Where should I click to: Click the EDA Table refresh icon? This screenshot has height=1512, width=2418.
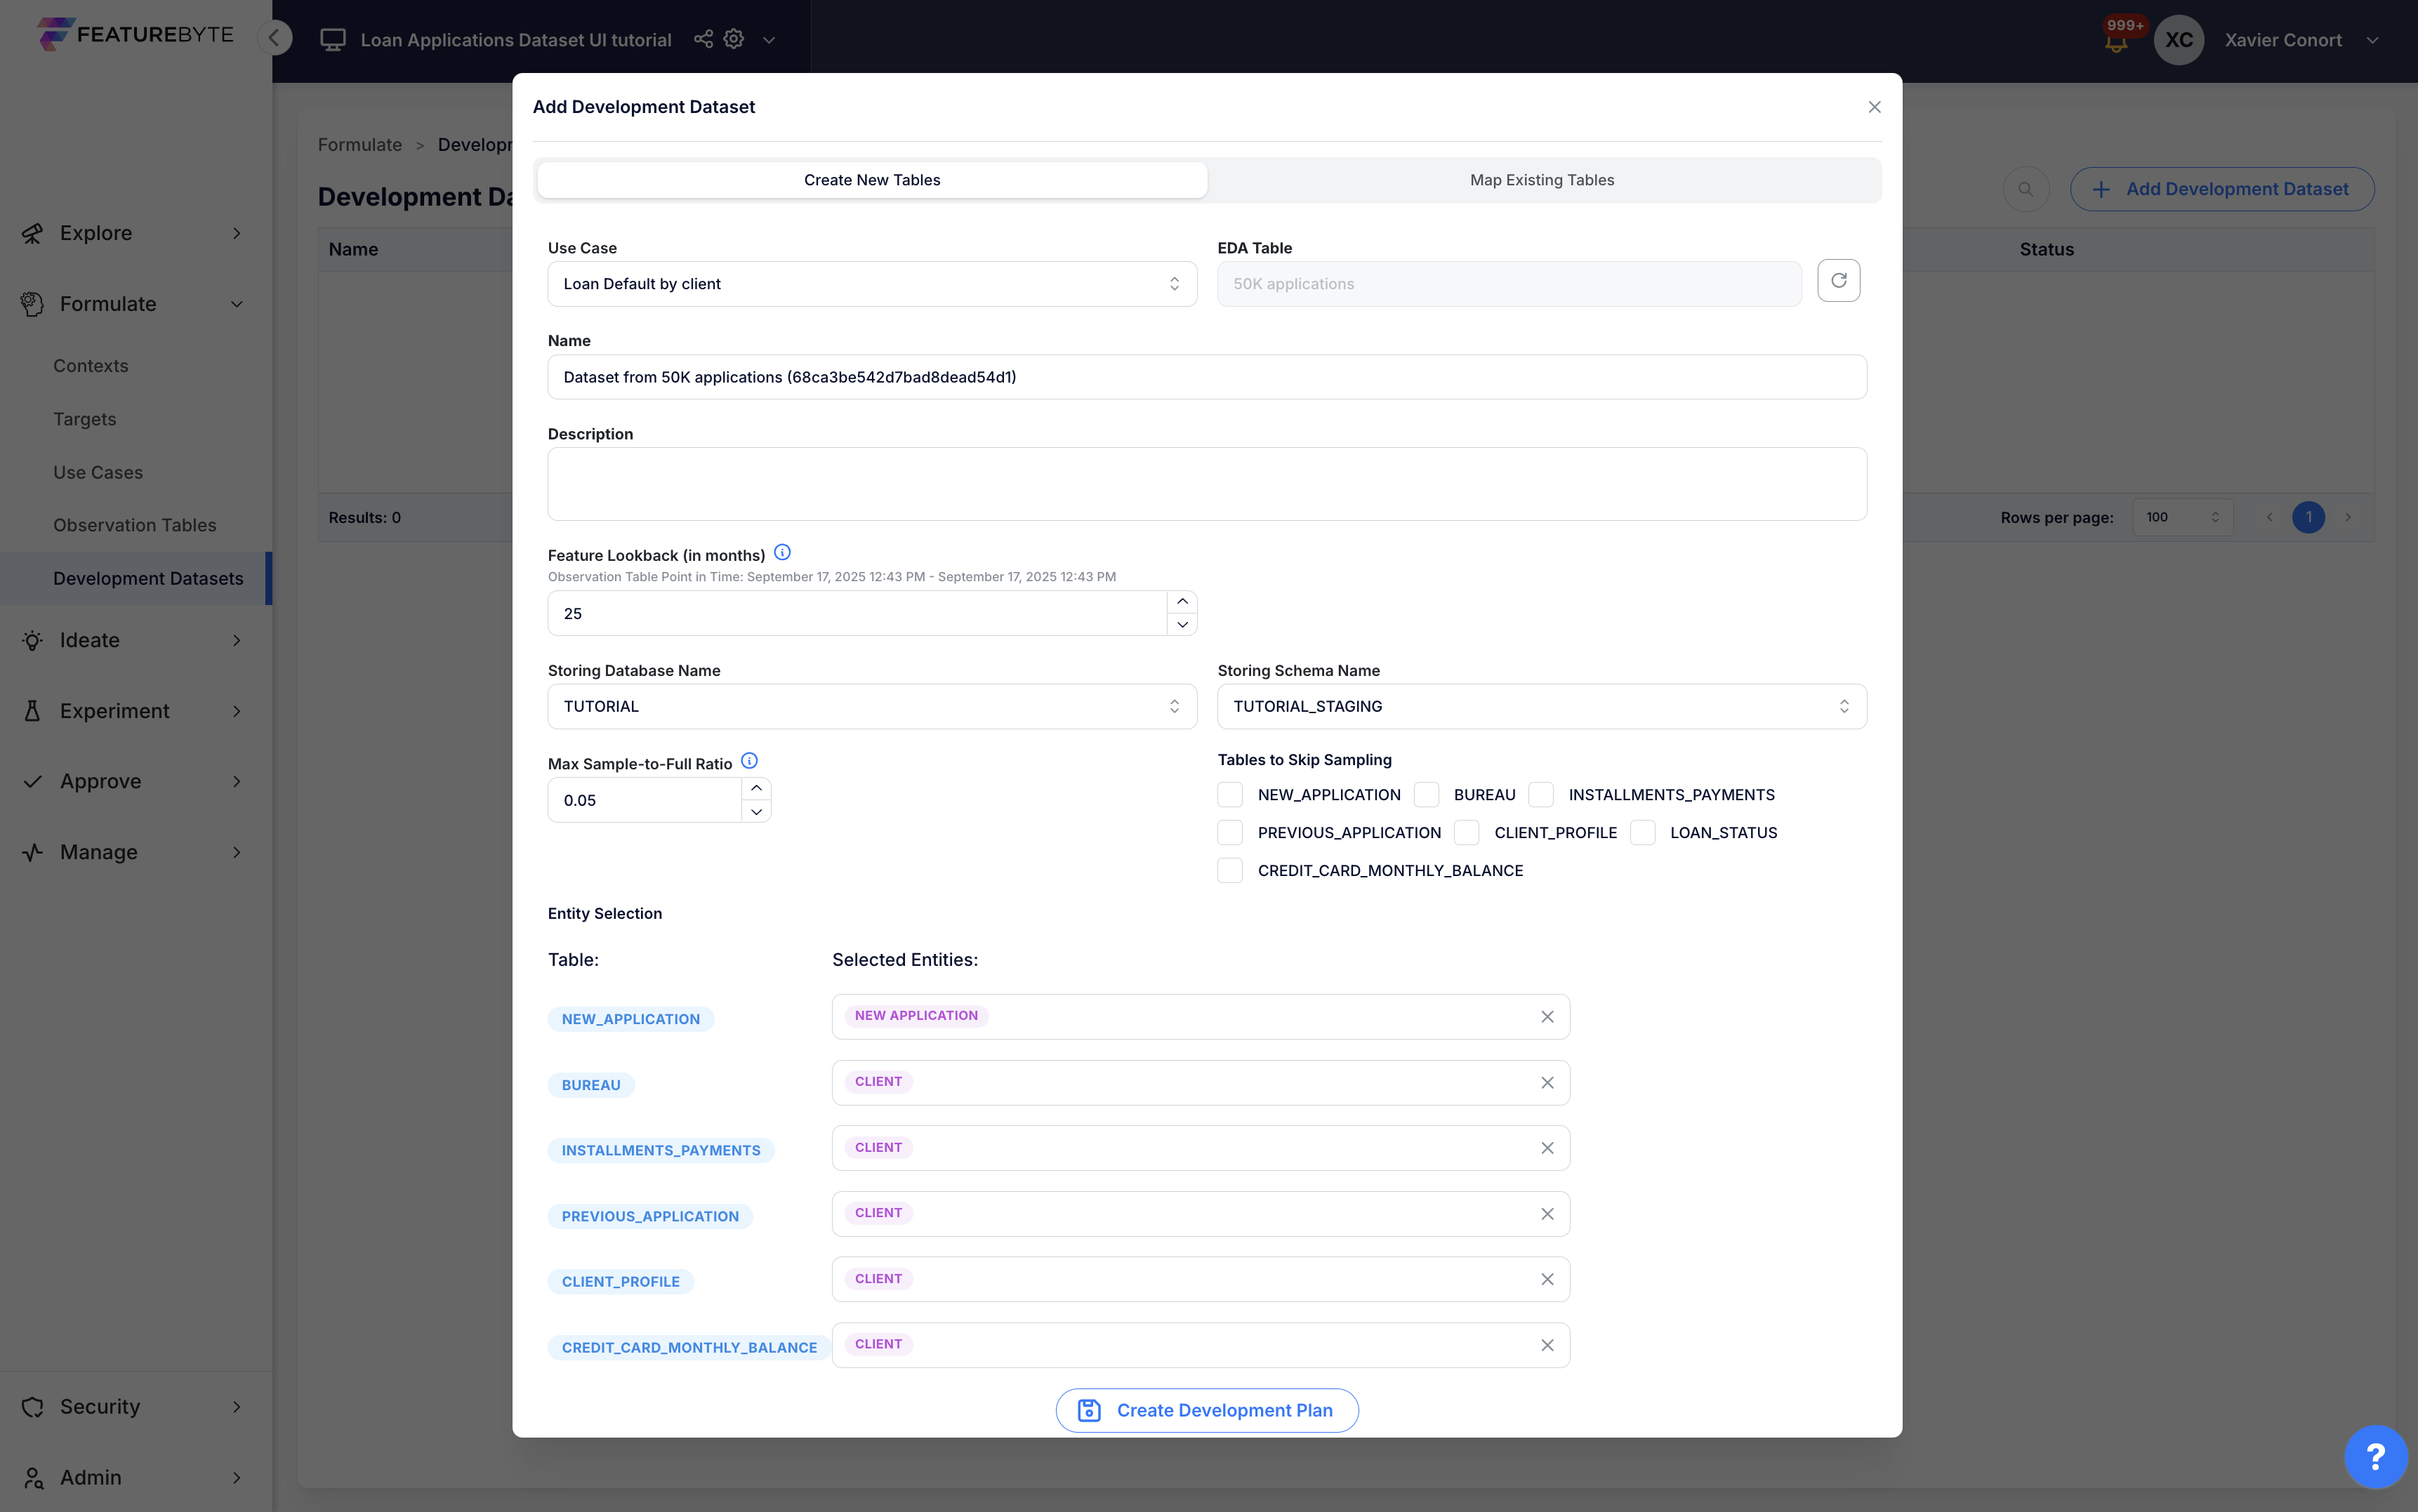tap(1838, 281)
